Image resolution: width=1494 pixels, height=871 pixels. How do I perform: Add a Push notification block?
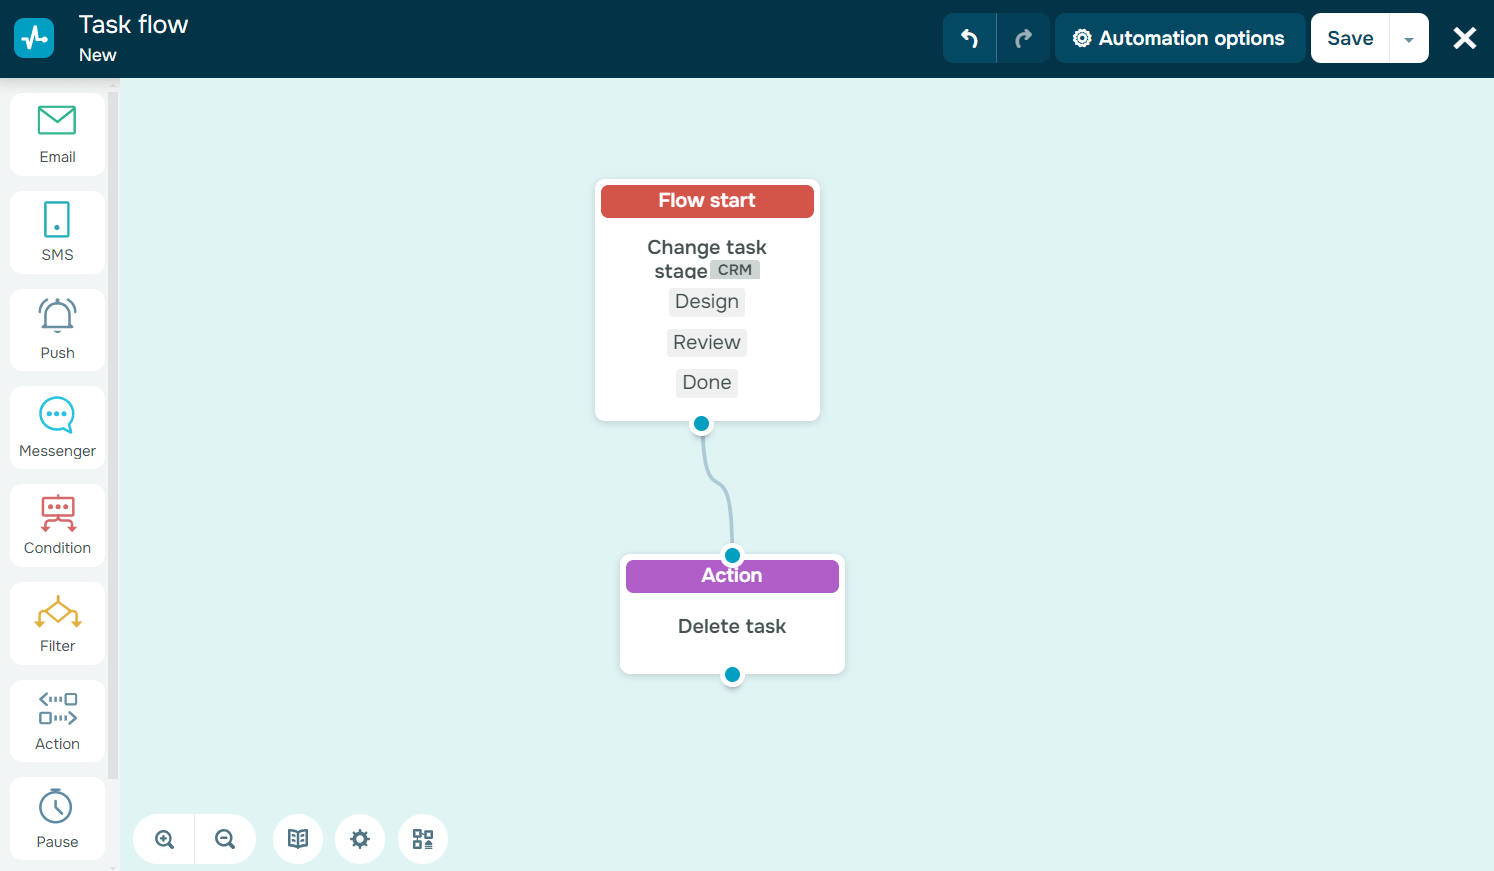[57, 330]
